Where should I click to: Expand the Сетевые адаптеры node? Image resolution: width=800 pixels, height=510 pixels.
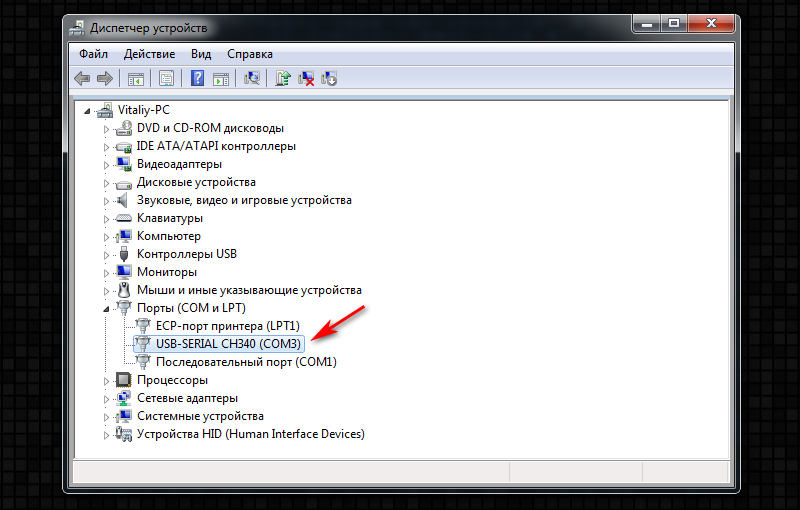point(106,399)
